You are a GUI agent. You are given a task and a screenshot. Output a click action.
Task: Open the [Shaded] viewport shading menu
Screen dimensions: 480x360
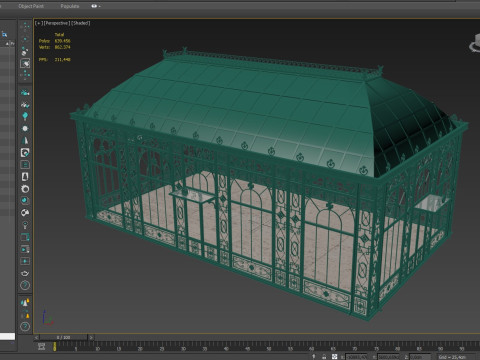[81, 23]
